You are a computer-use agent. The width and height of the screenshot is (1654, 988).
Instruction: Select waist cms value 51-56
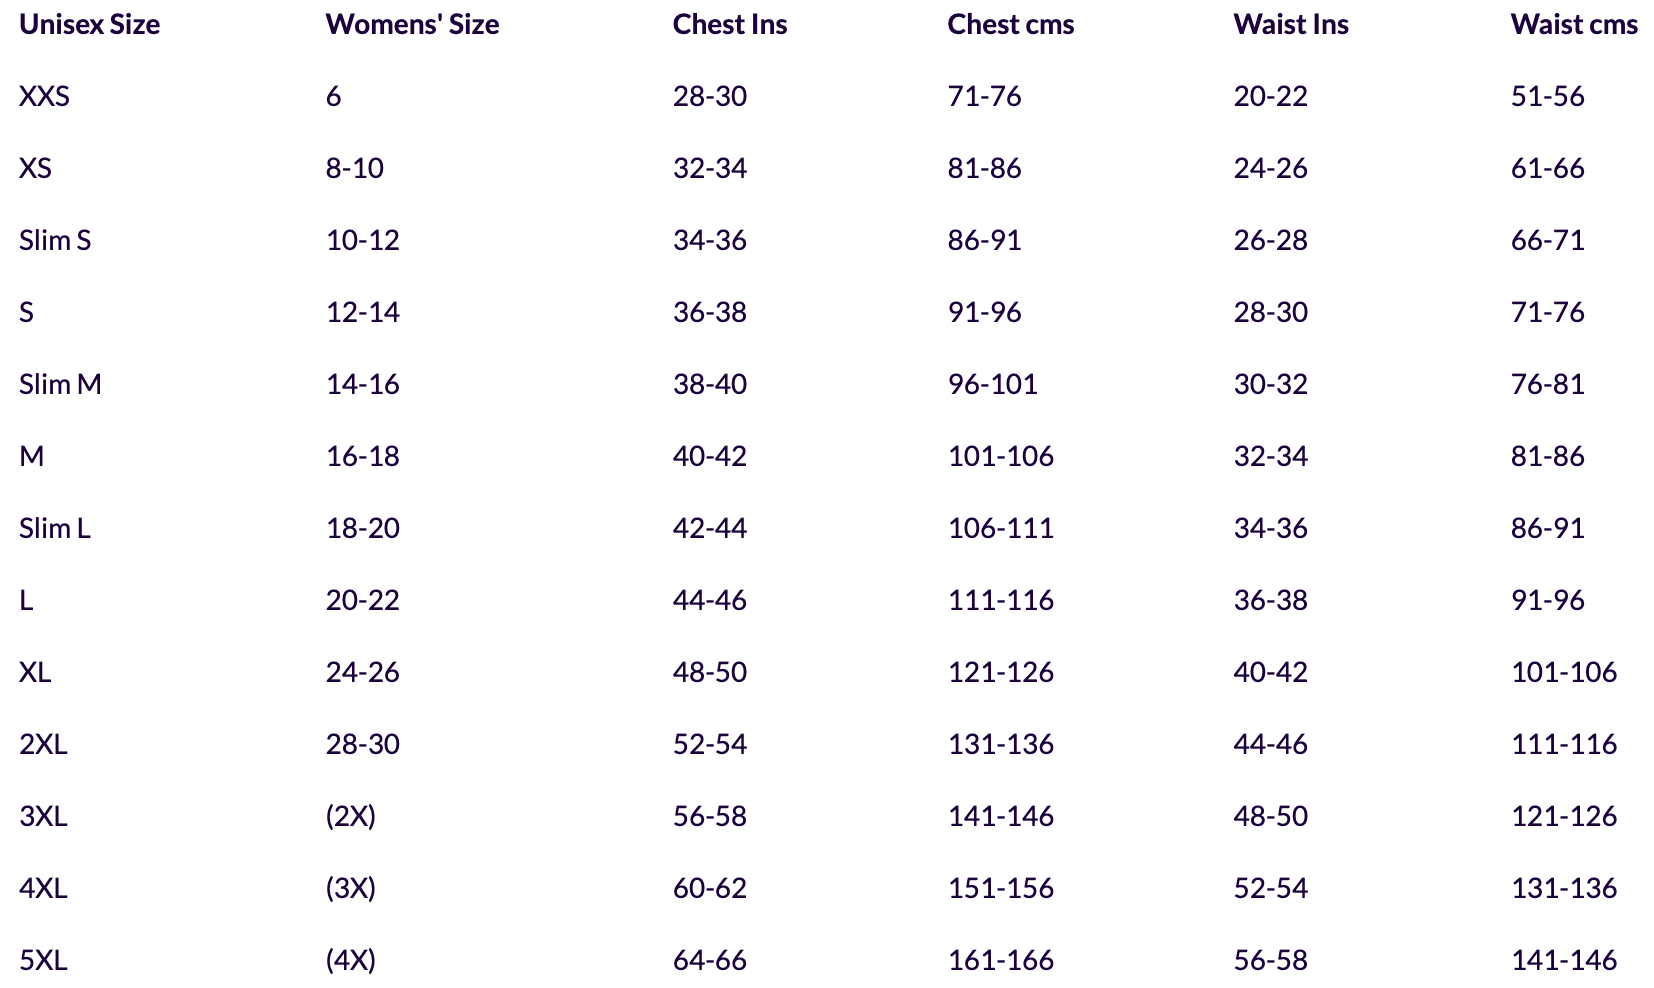(x=1547, y=96)
